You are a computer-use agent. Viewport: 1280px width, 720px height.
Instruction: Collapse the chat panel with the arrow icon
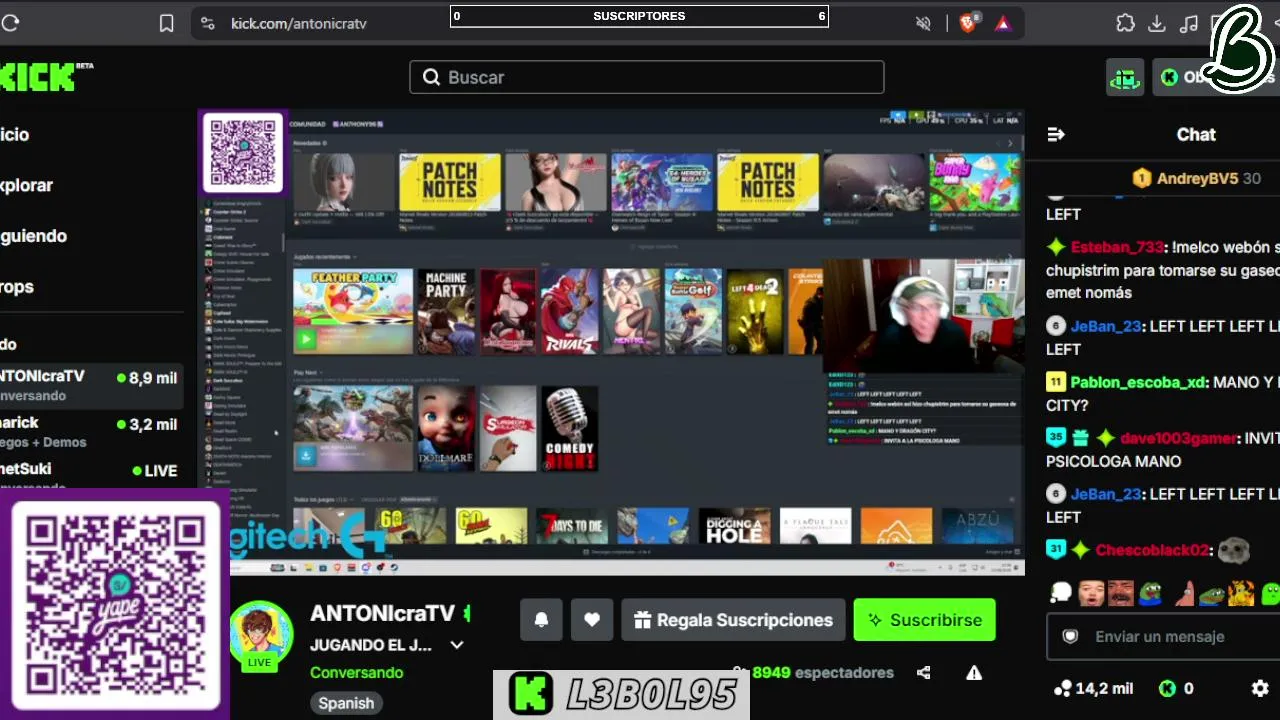click(x=1056, y=134)
